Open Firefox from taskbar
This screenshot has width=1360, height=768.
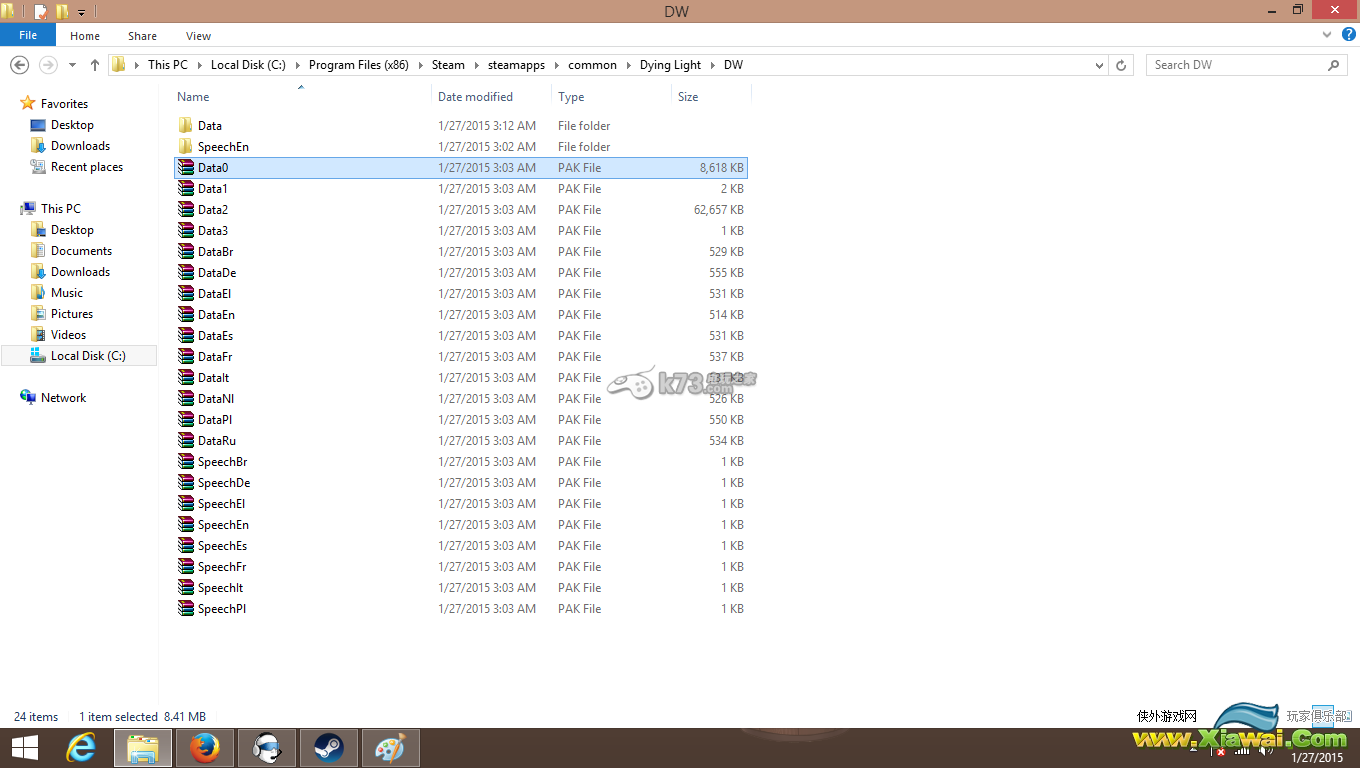tap(205, 748)
